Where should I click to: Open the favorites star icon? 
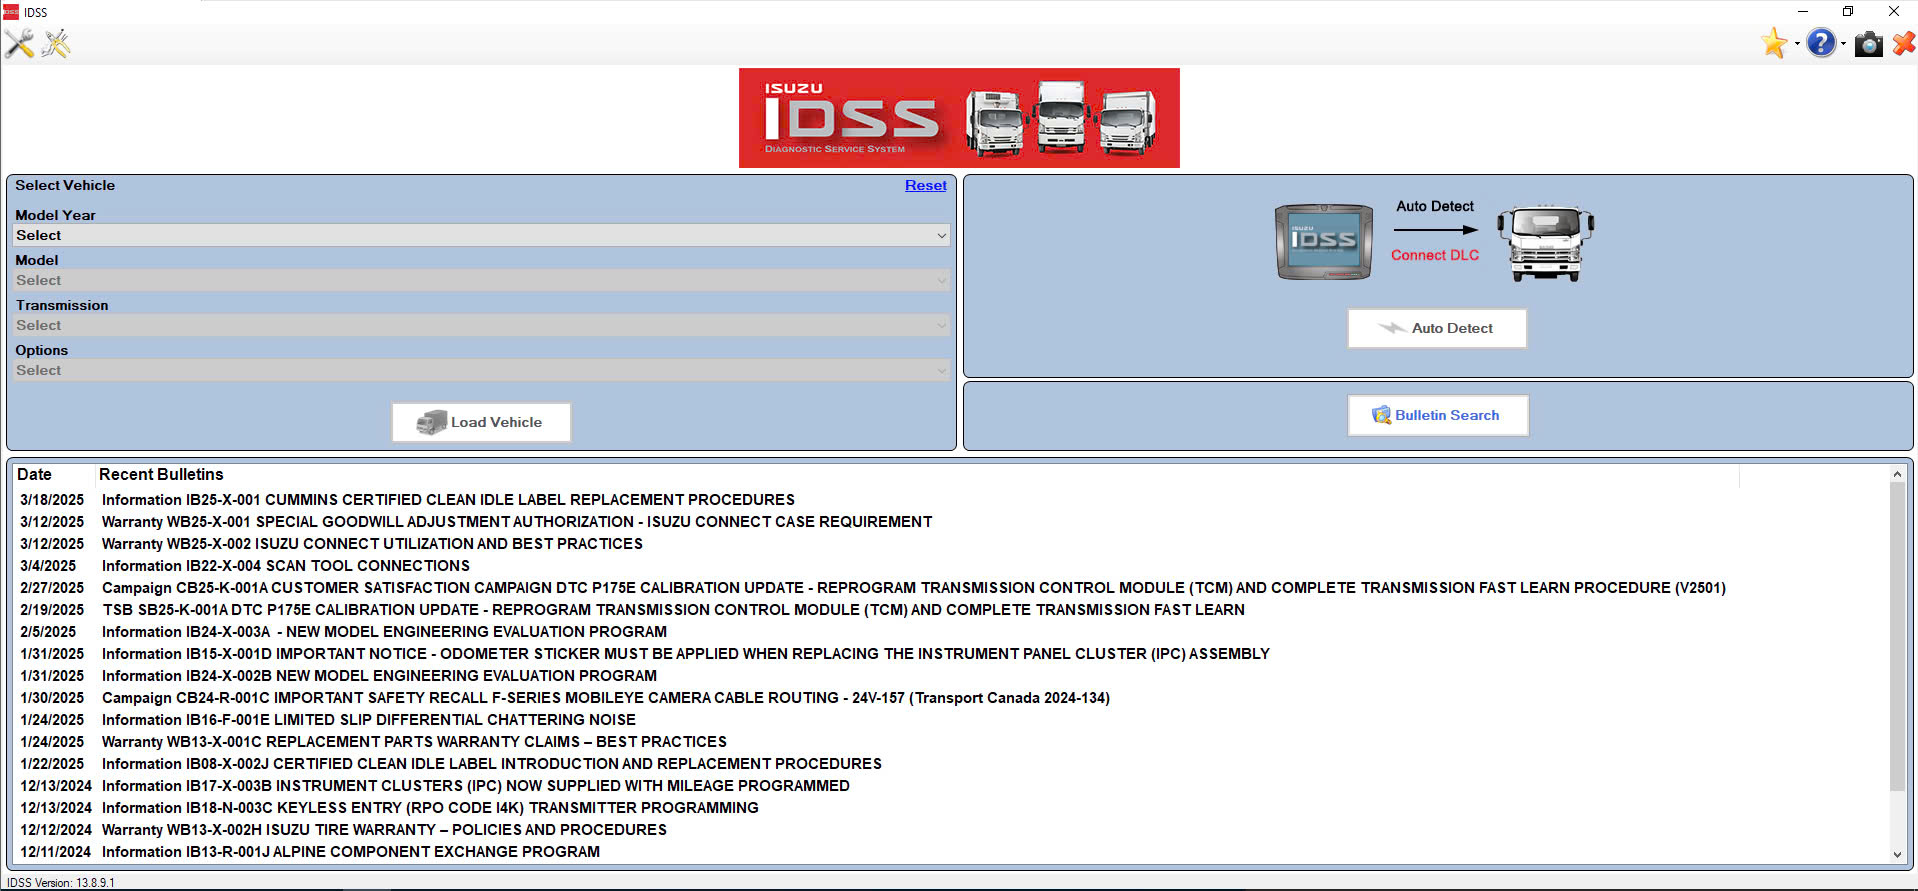(1774, 43)
